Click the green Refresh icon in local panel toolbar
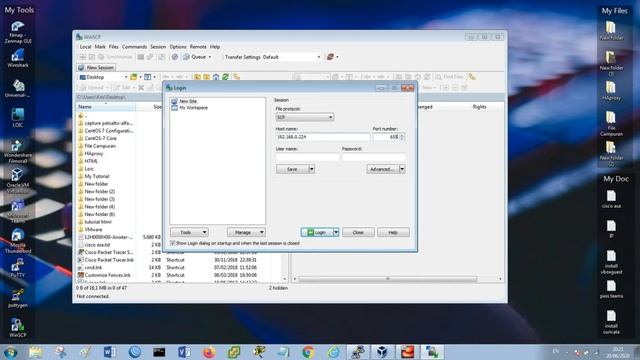The height and width of the screenshot is (360, 640). [225, 77]
